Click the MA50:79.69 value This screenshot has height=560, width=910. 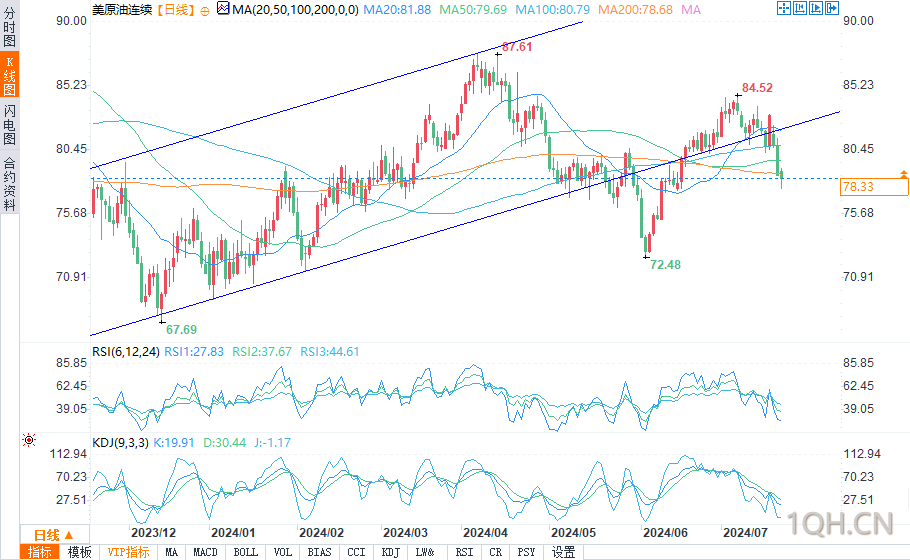point(473,10)
